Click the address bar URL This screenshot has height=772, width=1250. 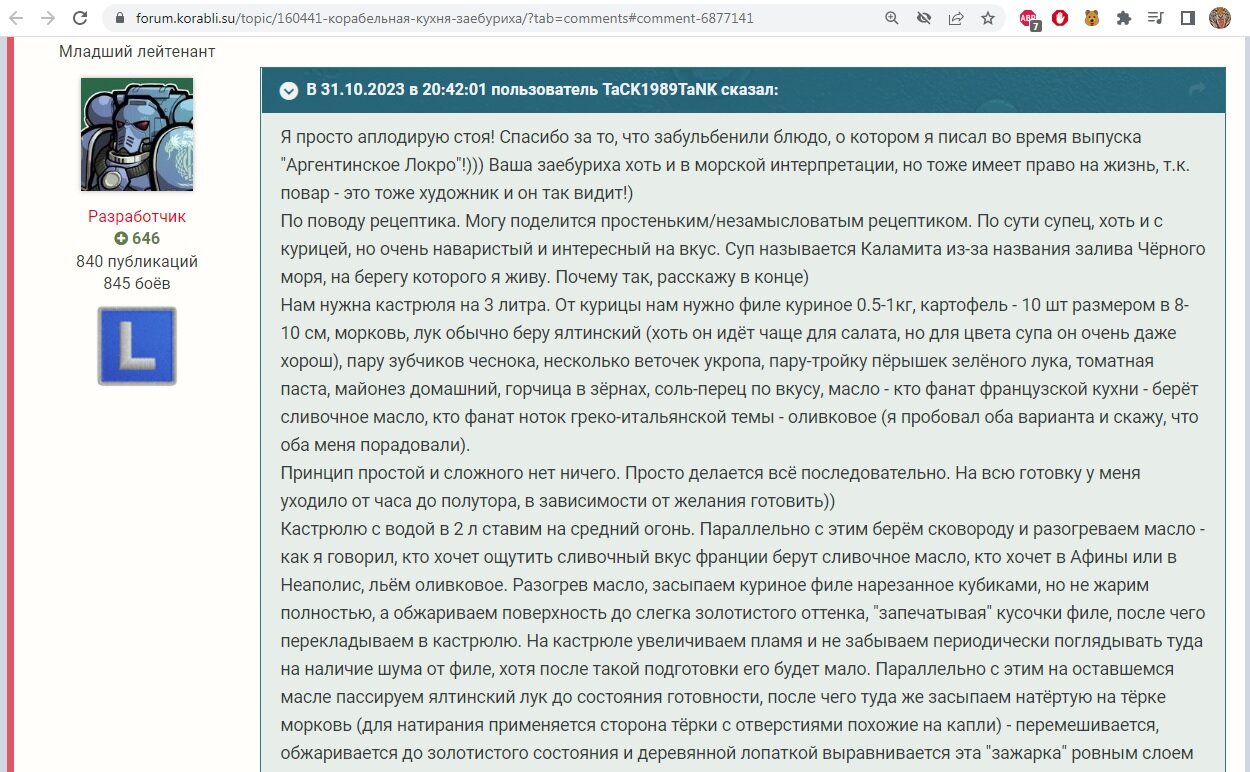tap(445, 18)
